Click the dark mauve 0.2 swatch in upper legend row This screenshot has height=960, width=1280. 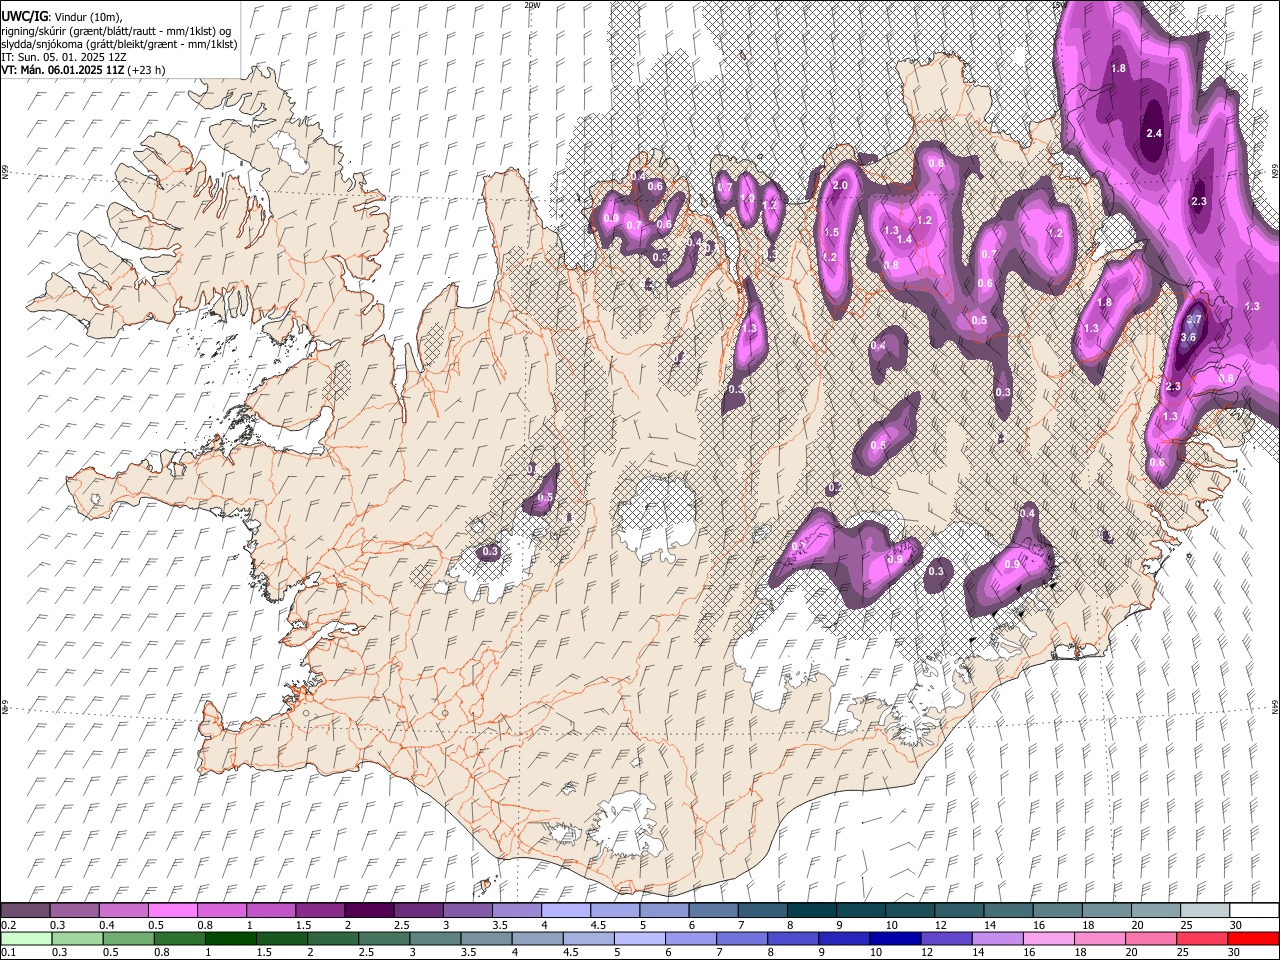(25, 911)
